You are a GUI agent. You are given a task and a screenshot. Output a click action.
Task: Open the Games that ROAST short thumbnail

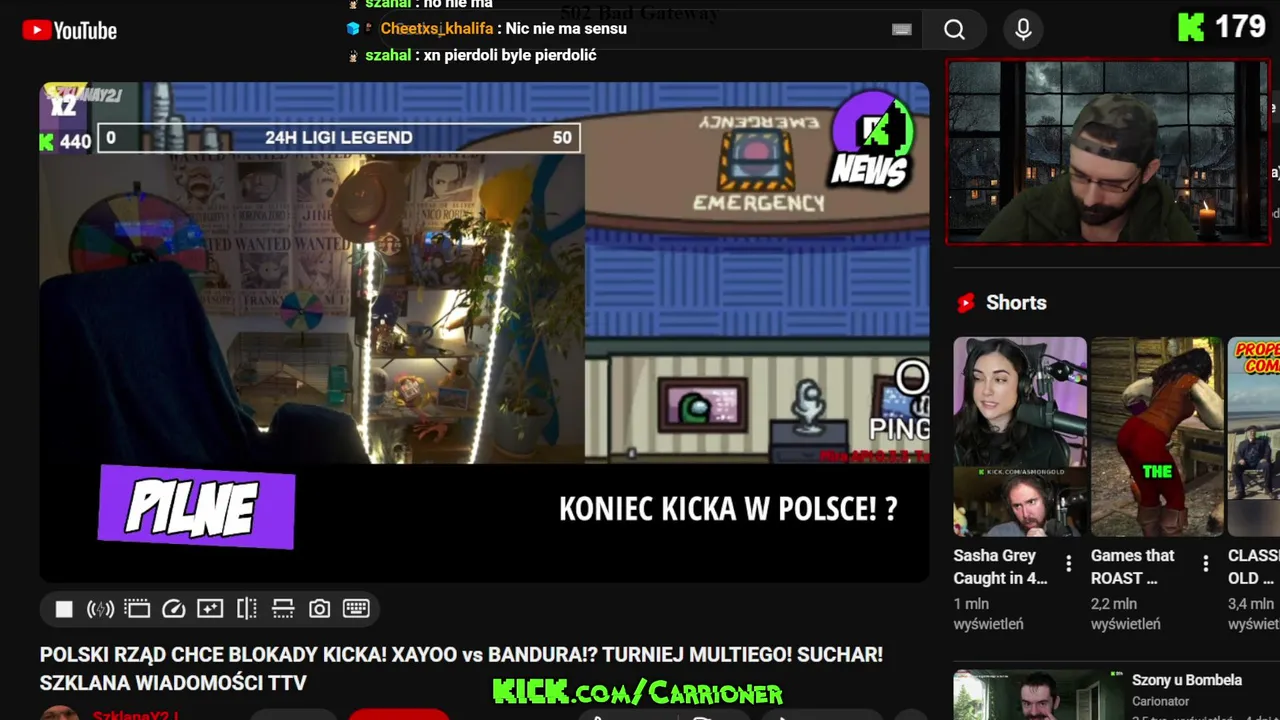pos(1157,436)
